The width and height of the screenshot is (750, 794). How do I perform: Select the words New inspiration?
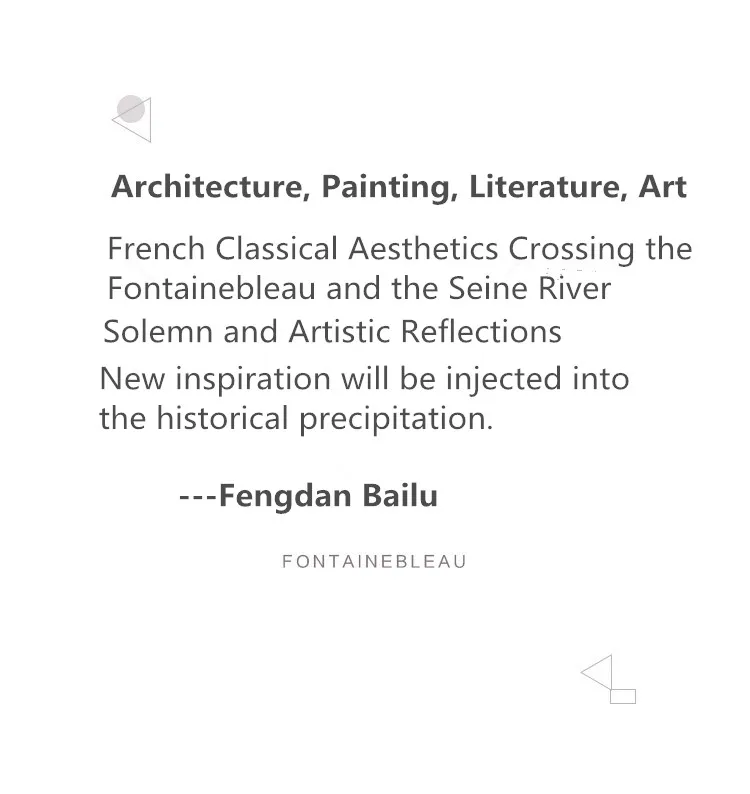pos(215,379)
